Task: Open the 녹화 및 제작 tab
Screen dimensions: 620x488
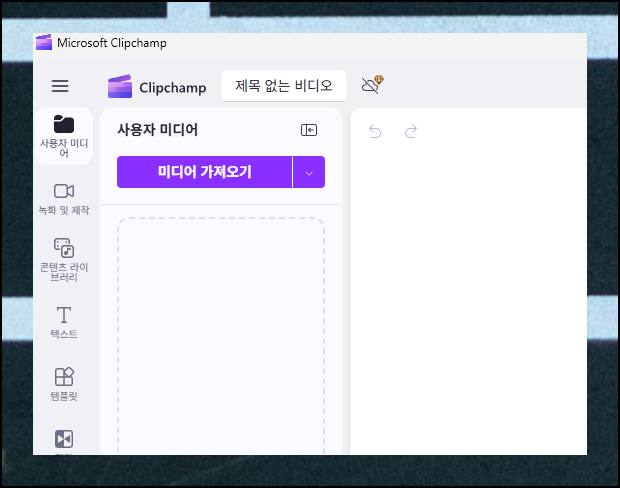Action: point(64,199)
